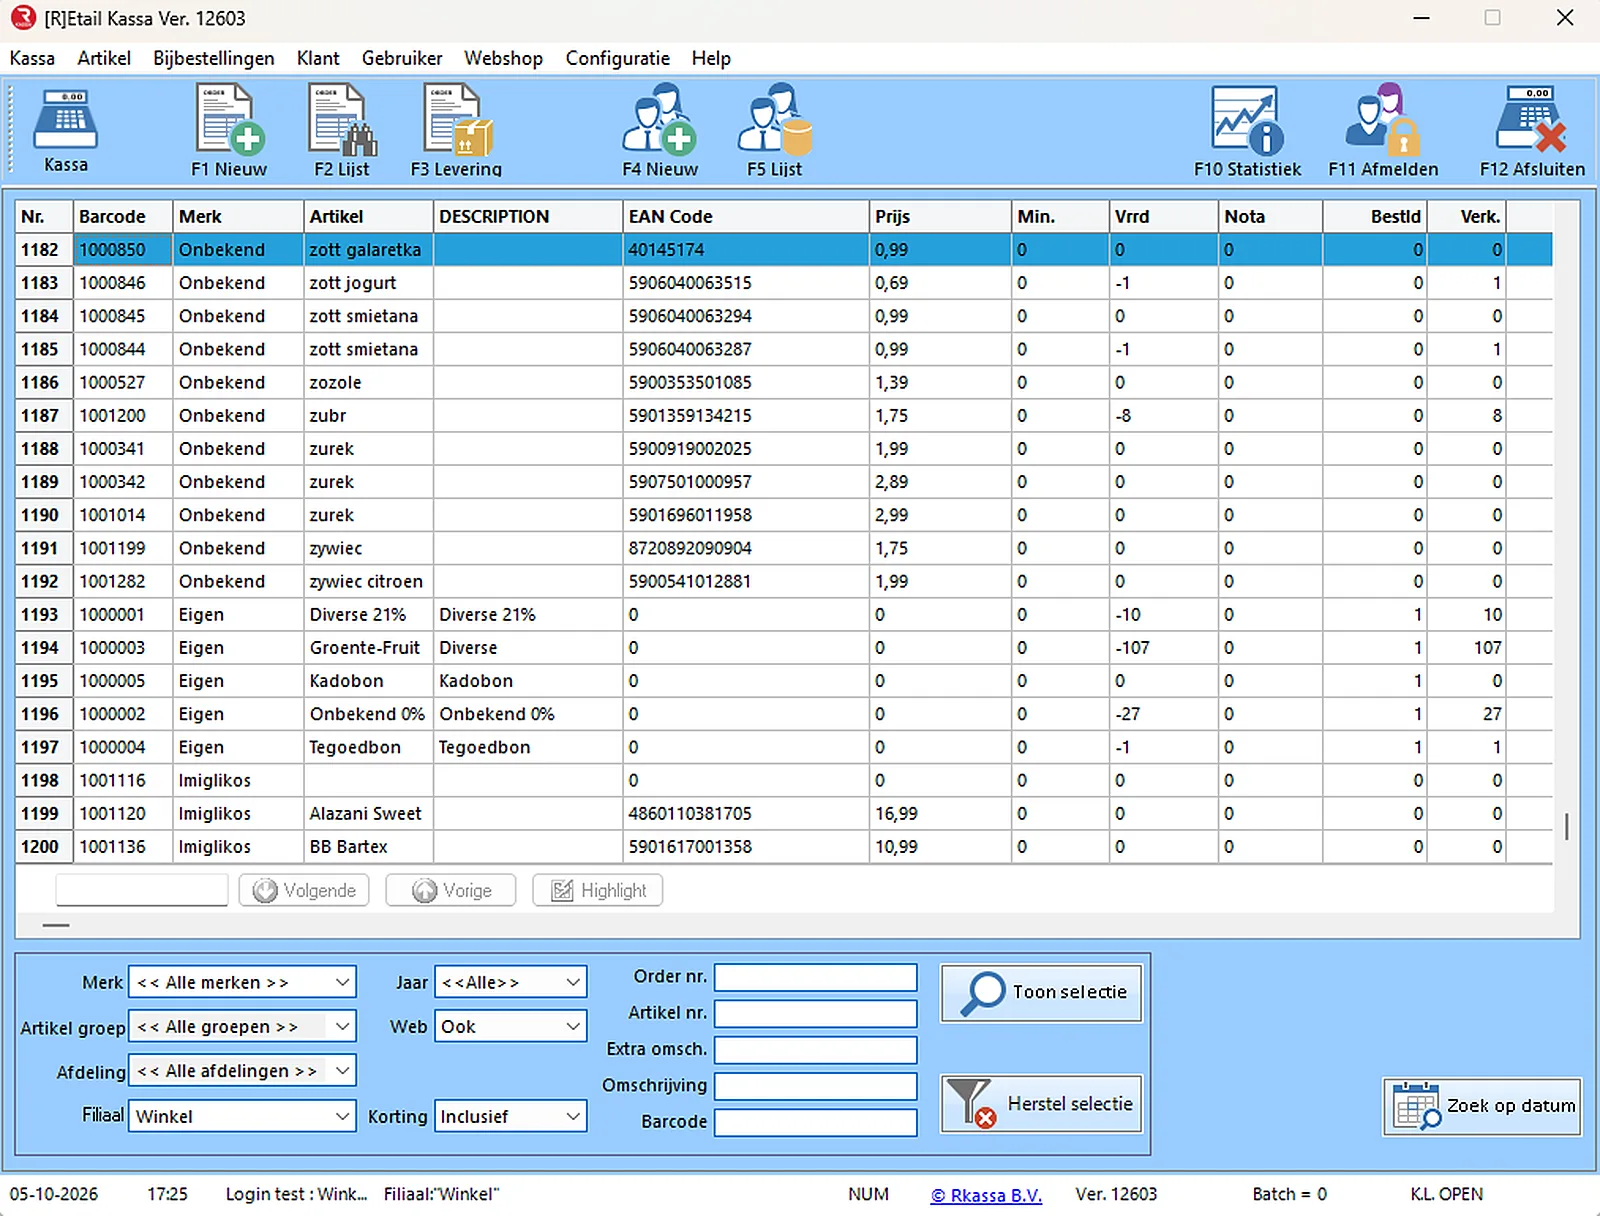Select the row for zywiec citroen
Image resolution: width=1600 pixels, height=1216 pixels.
(x=784, y=581)
